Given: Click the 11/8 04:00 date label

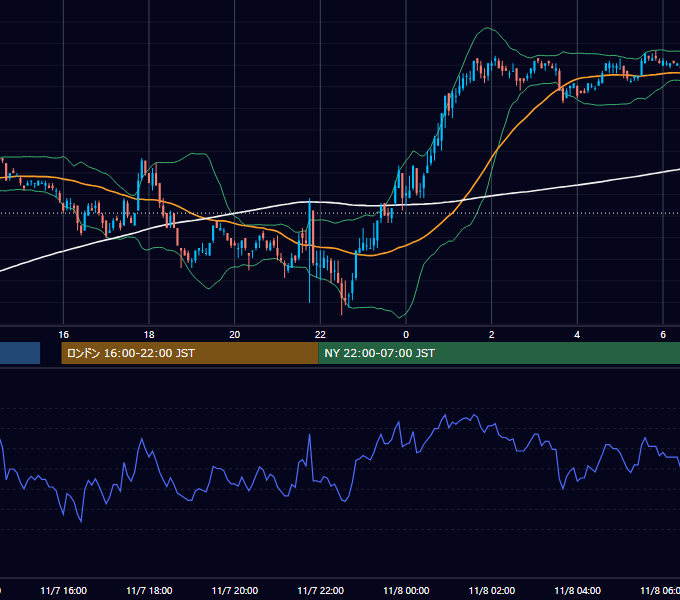Looking at the screenshot, I should [x=578, y=590].
